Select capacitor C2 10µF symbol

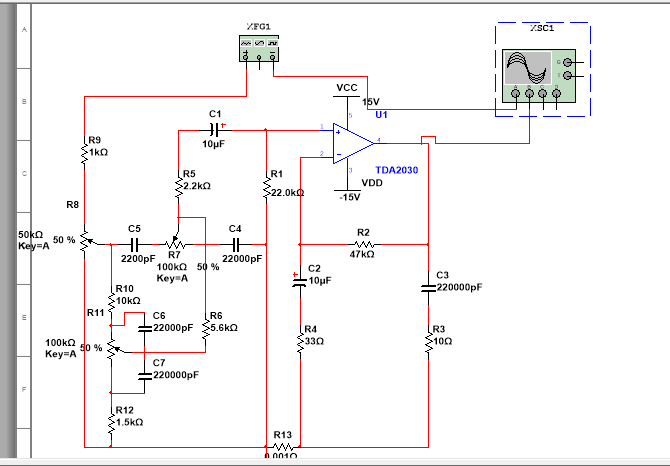pyautogui.click(x=299, y=281)
